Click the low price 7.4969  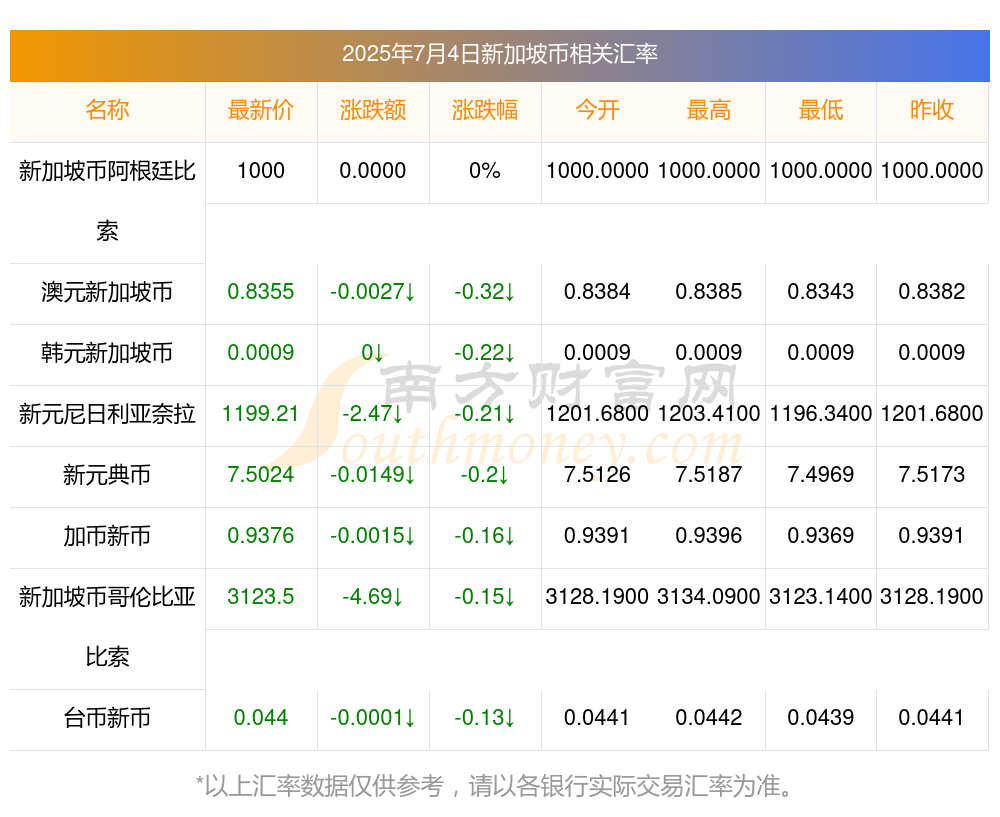(821, 475)
